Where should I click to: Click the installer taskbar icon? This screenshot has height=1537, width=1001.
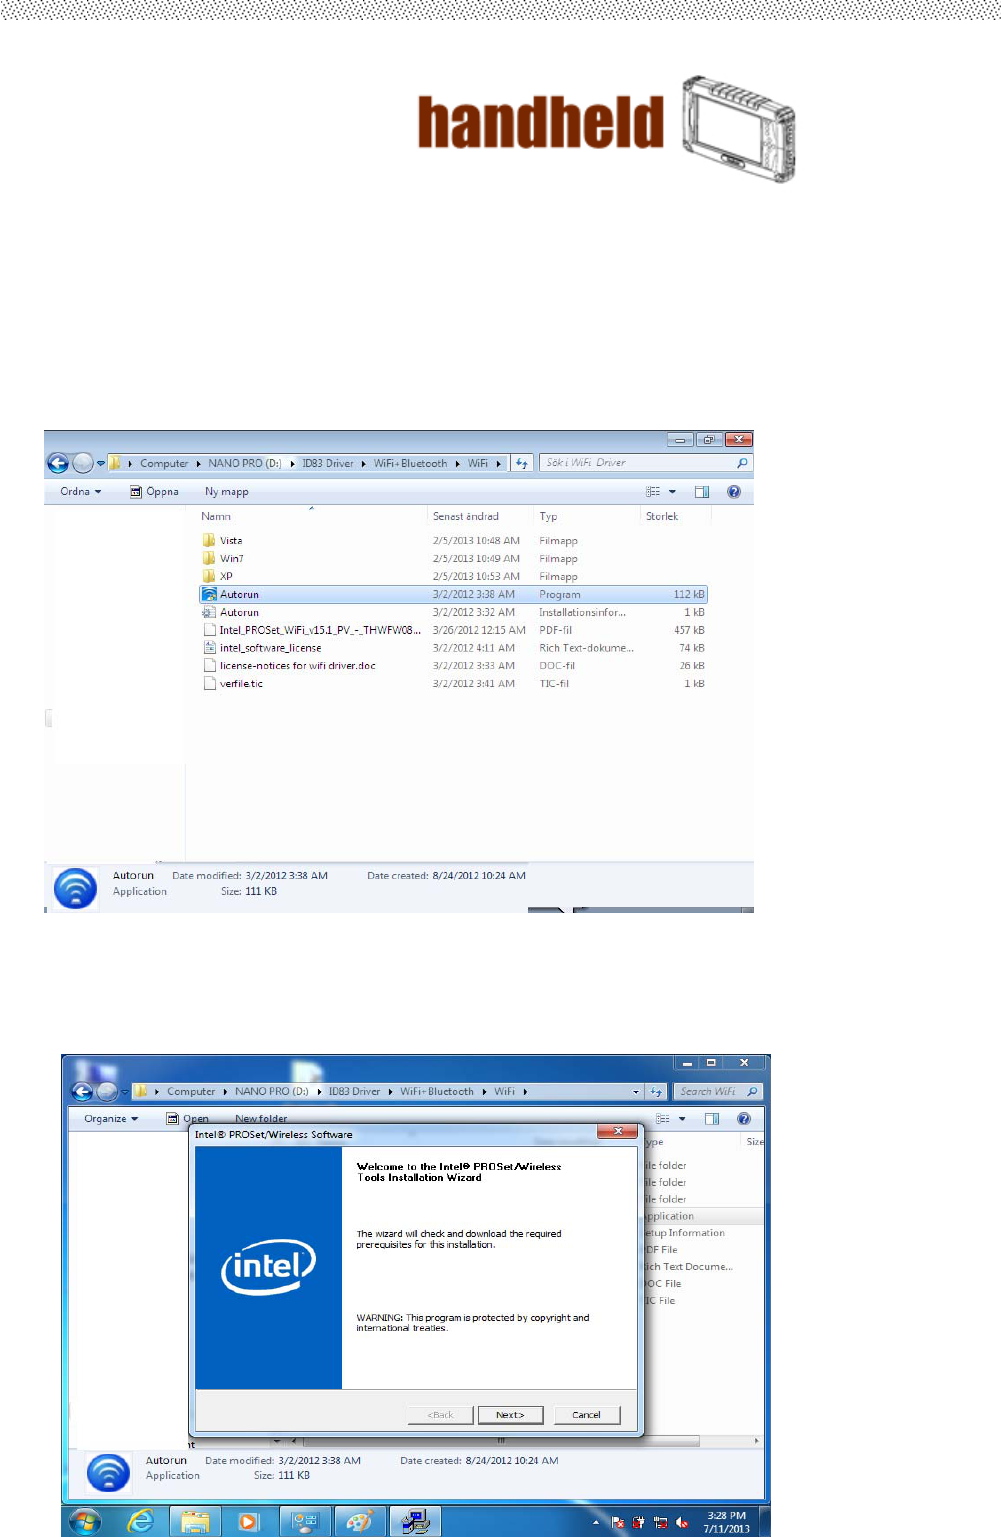[414, 1522]
